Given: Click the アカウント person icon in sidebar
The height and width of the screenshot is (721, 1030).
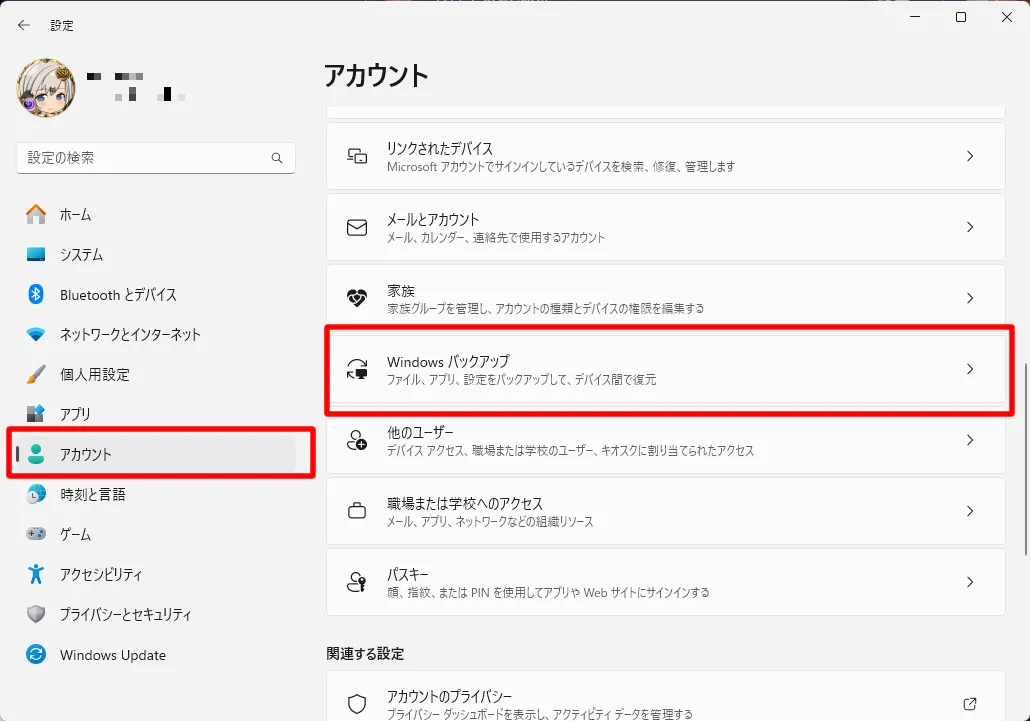Looking at the screenshot, I should (x=36, y=454).
